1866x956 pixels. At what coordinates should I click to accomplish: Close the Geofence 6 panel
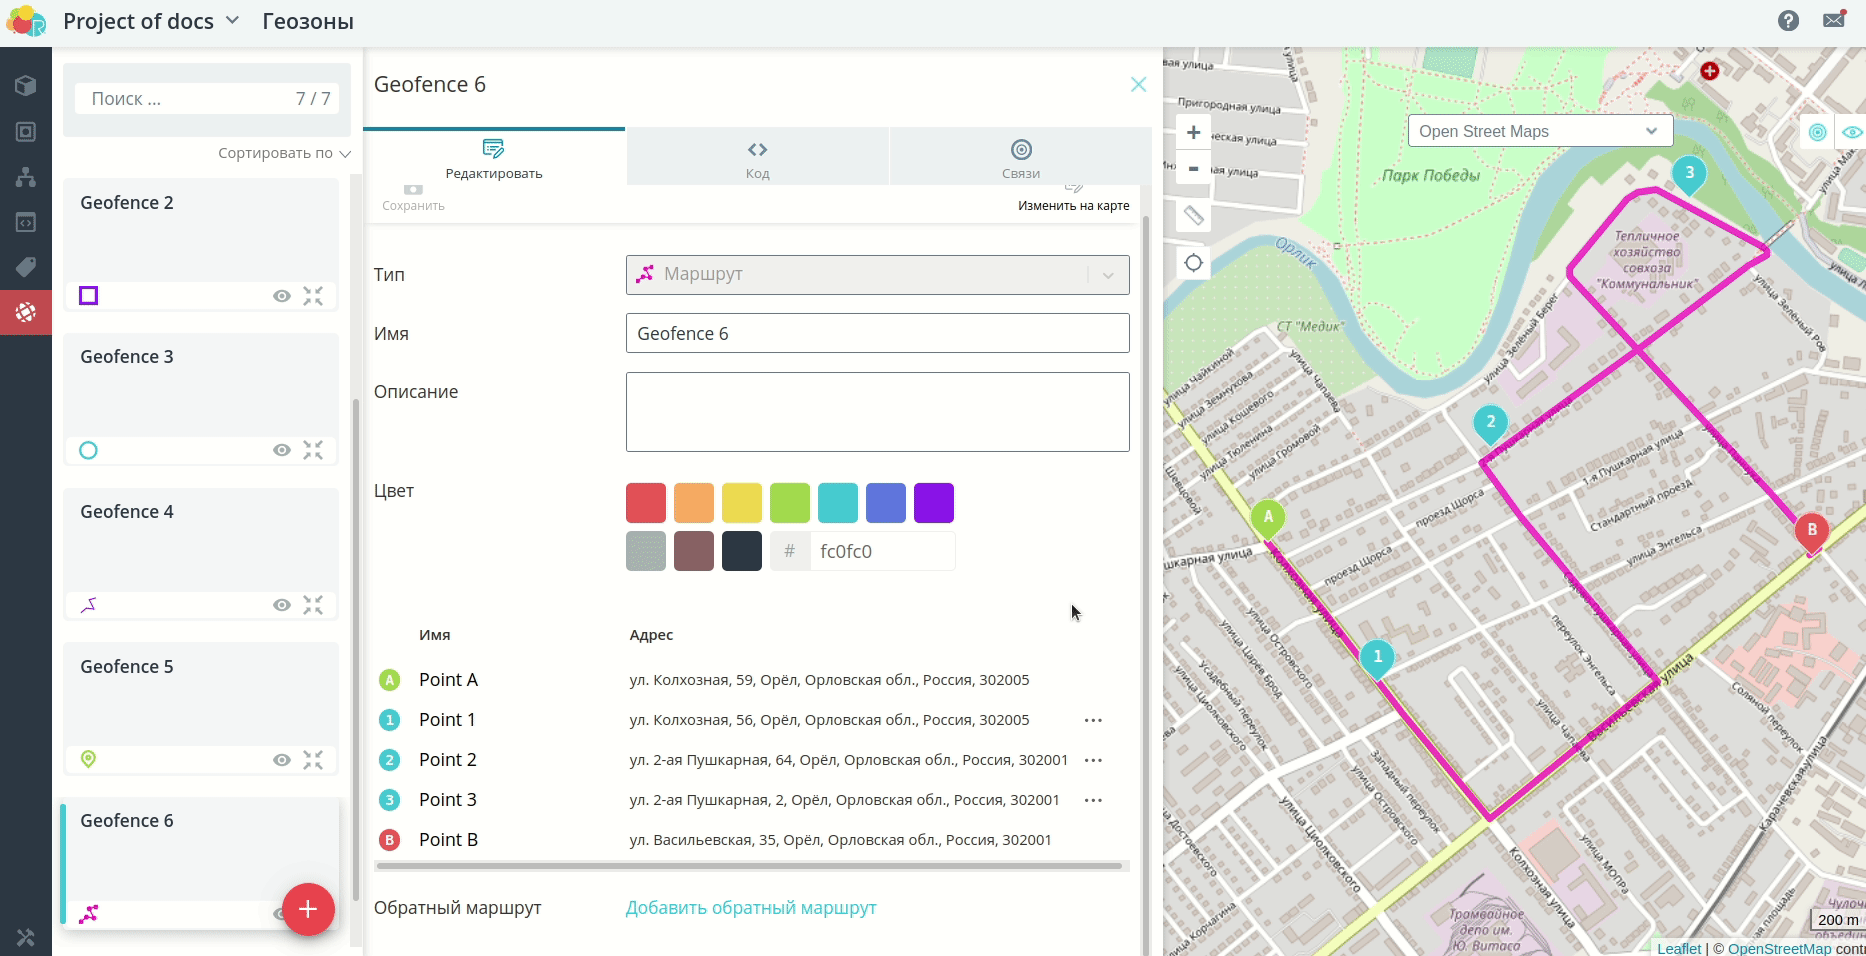click(x=1138, y=85)
